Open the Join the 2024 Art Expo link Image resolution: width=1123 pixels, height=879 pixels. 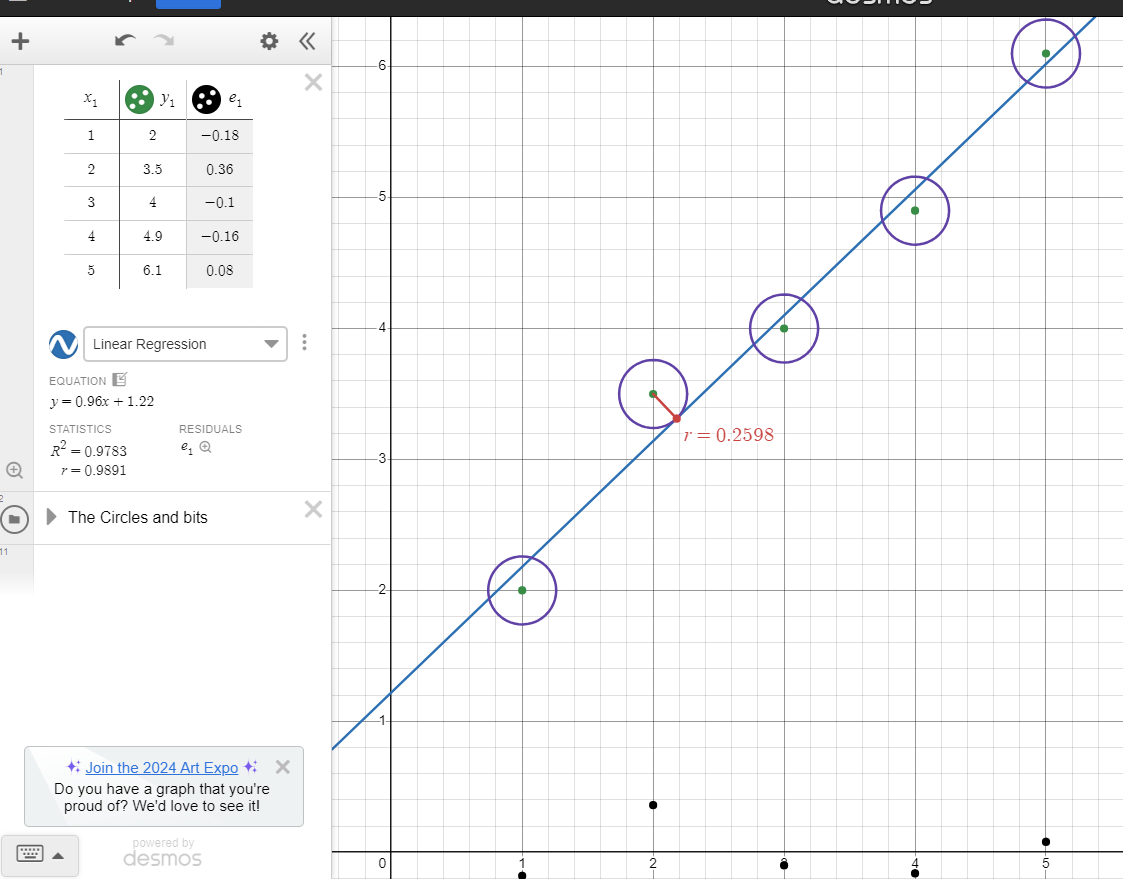162,767
